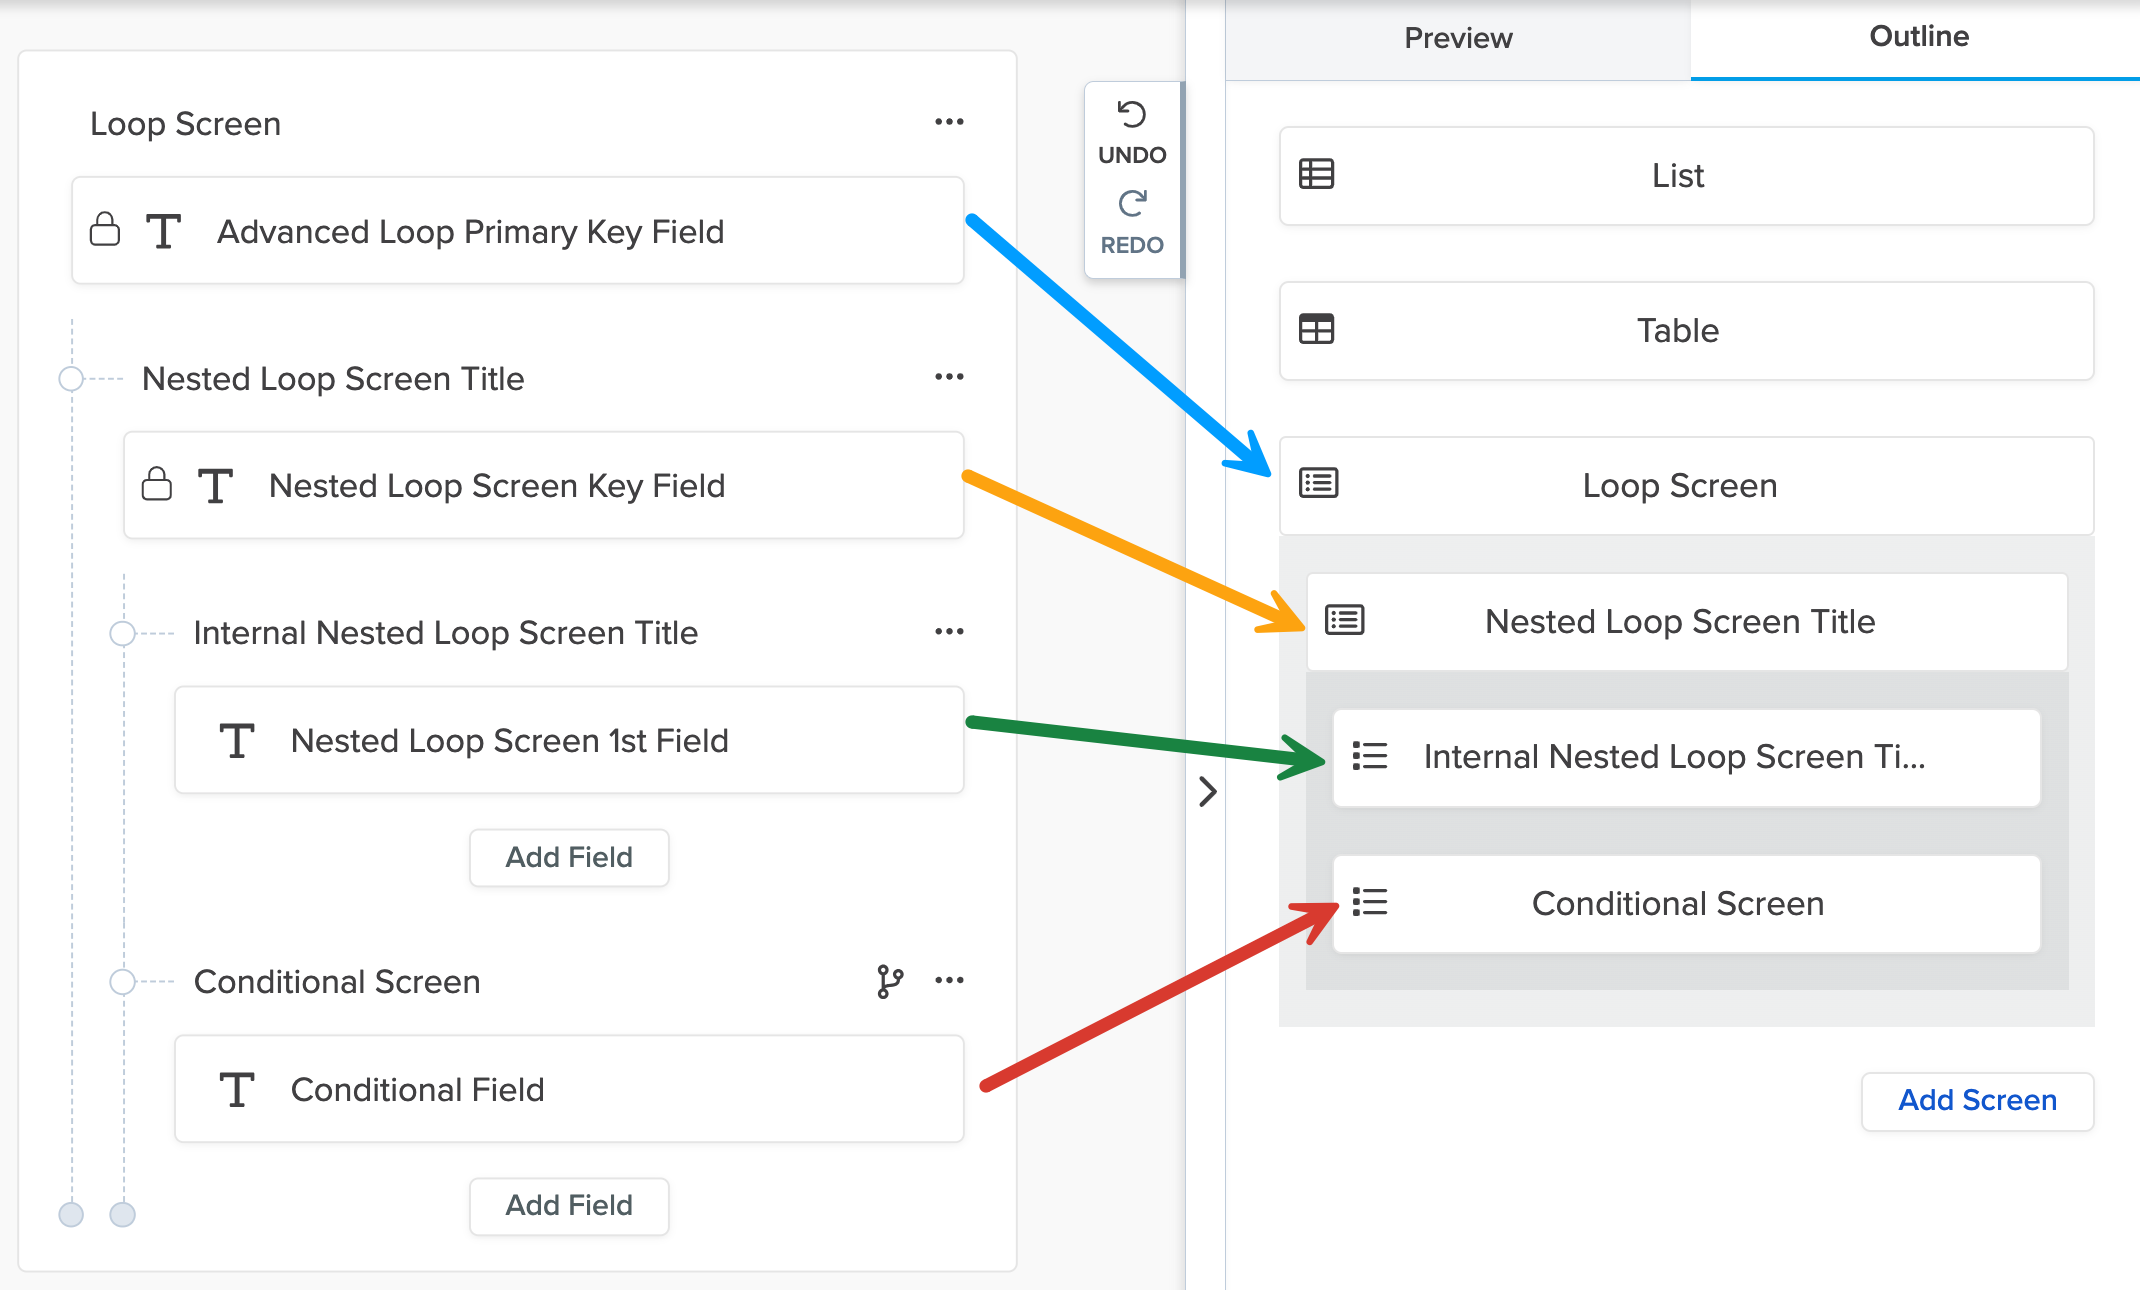The width and height of the screenshot is (2140, 1290).
Task: Click lock icon on Nested Loop Screen Key Field
Action: pyautogui.click(x=157, y=485)
